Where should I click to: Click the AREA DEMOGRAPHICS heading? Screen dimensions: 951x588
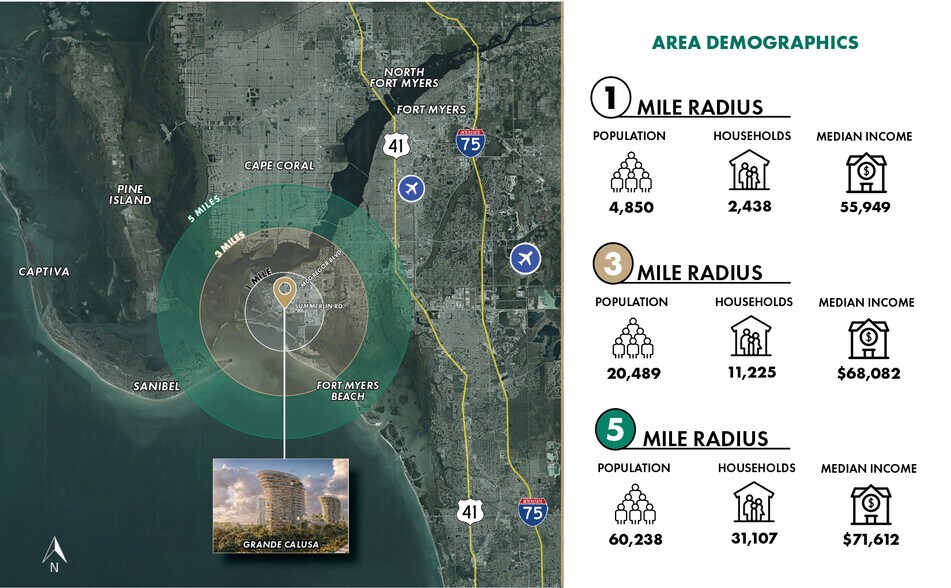click(x=755, y=42)
